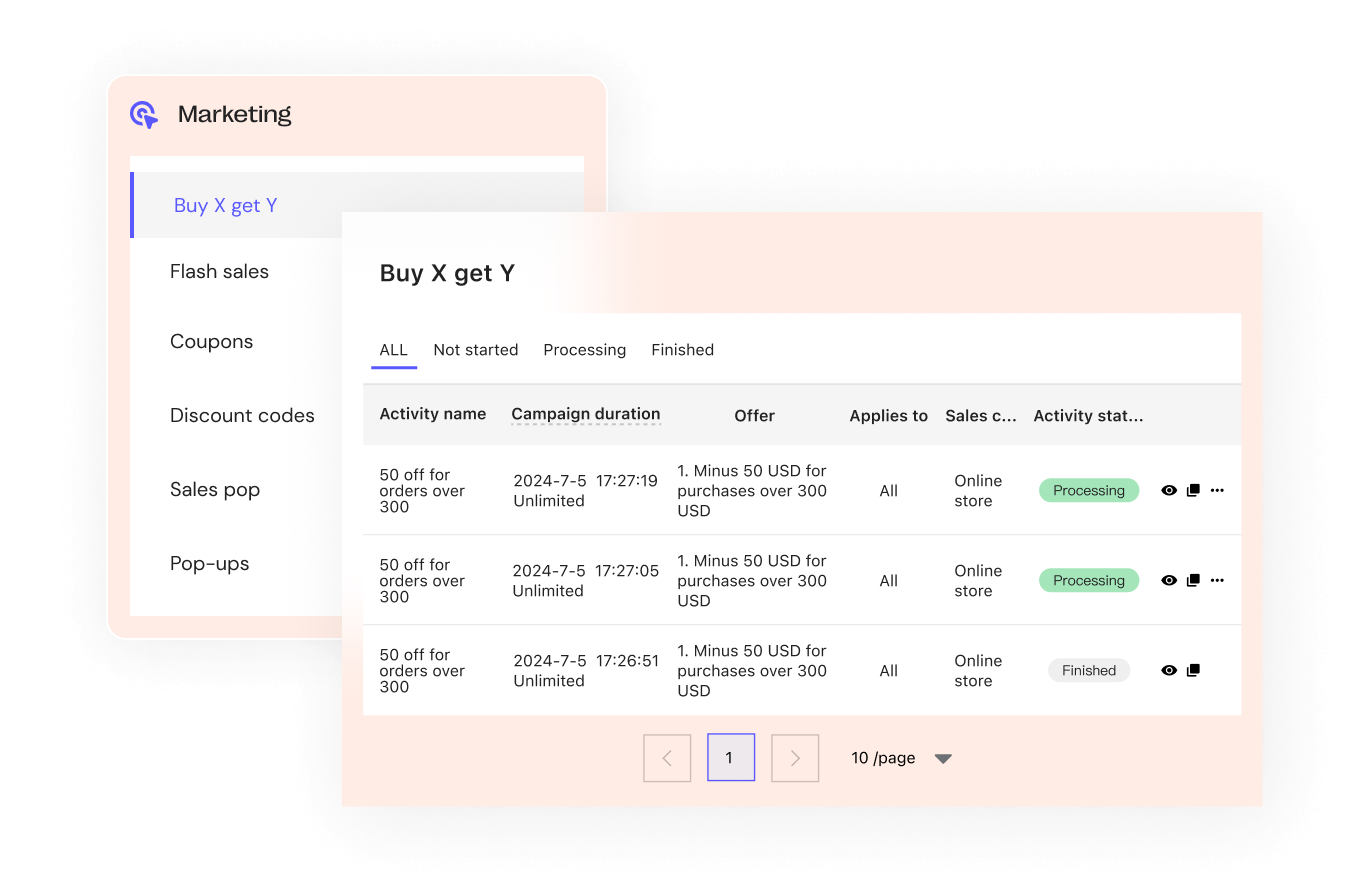Open Coupons in the Marketing menu

[211, 342]
